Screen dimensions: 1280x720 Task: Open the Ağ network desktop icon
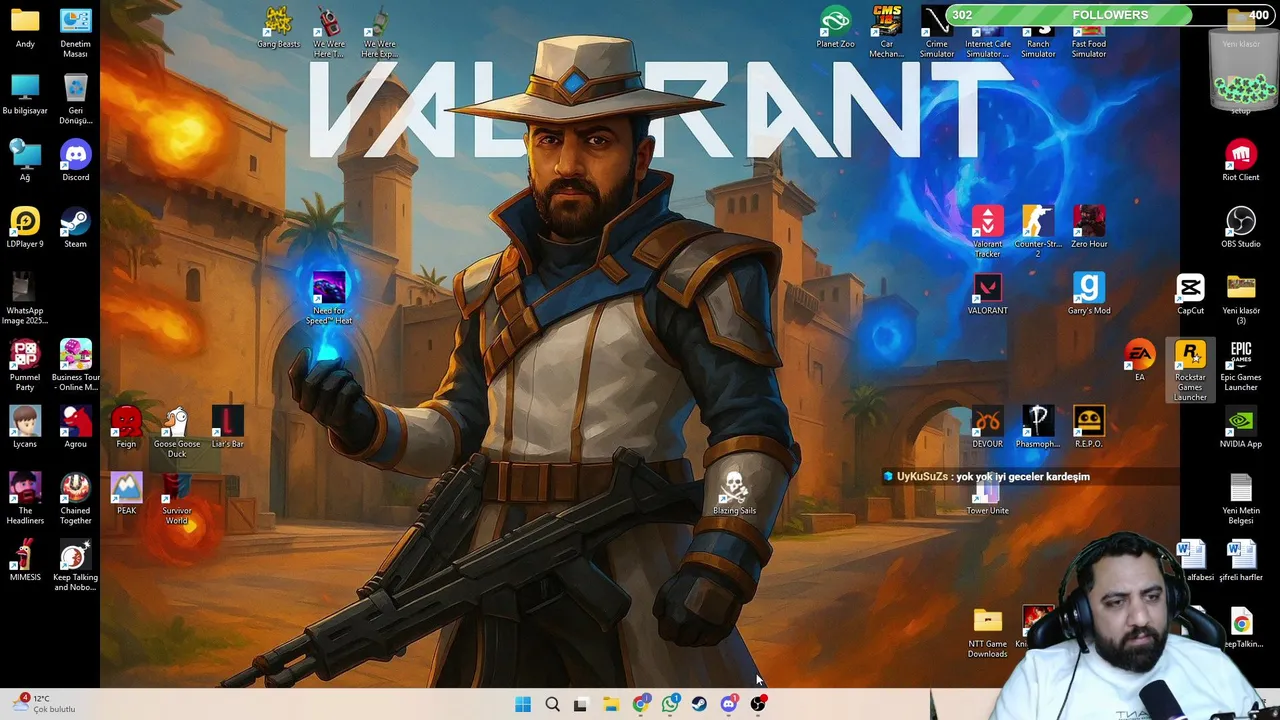[25, 161]
